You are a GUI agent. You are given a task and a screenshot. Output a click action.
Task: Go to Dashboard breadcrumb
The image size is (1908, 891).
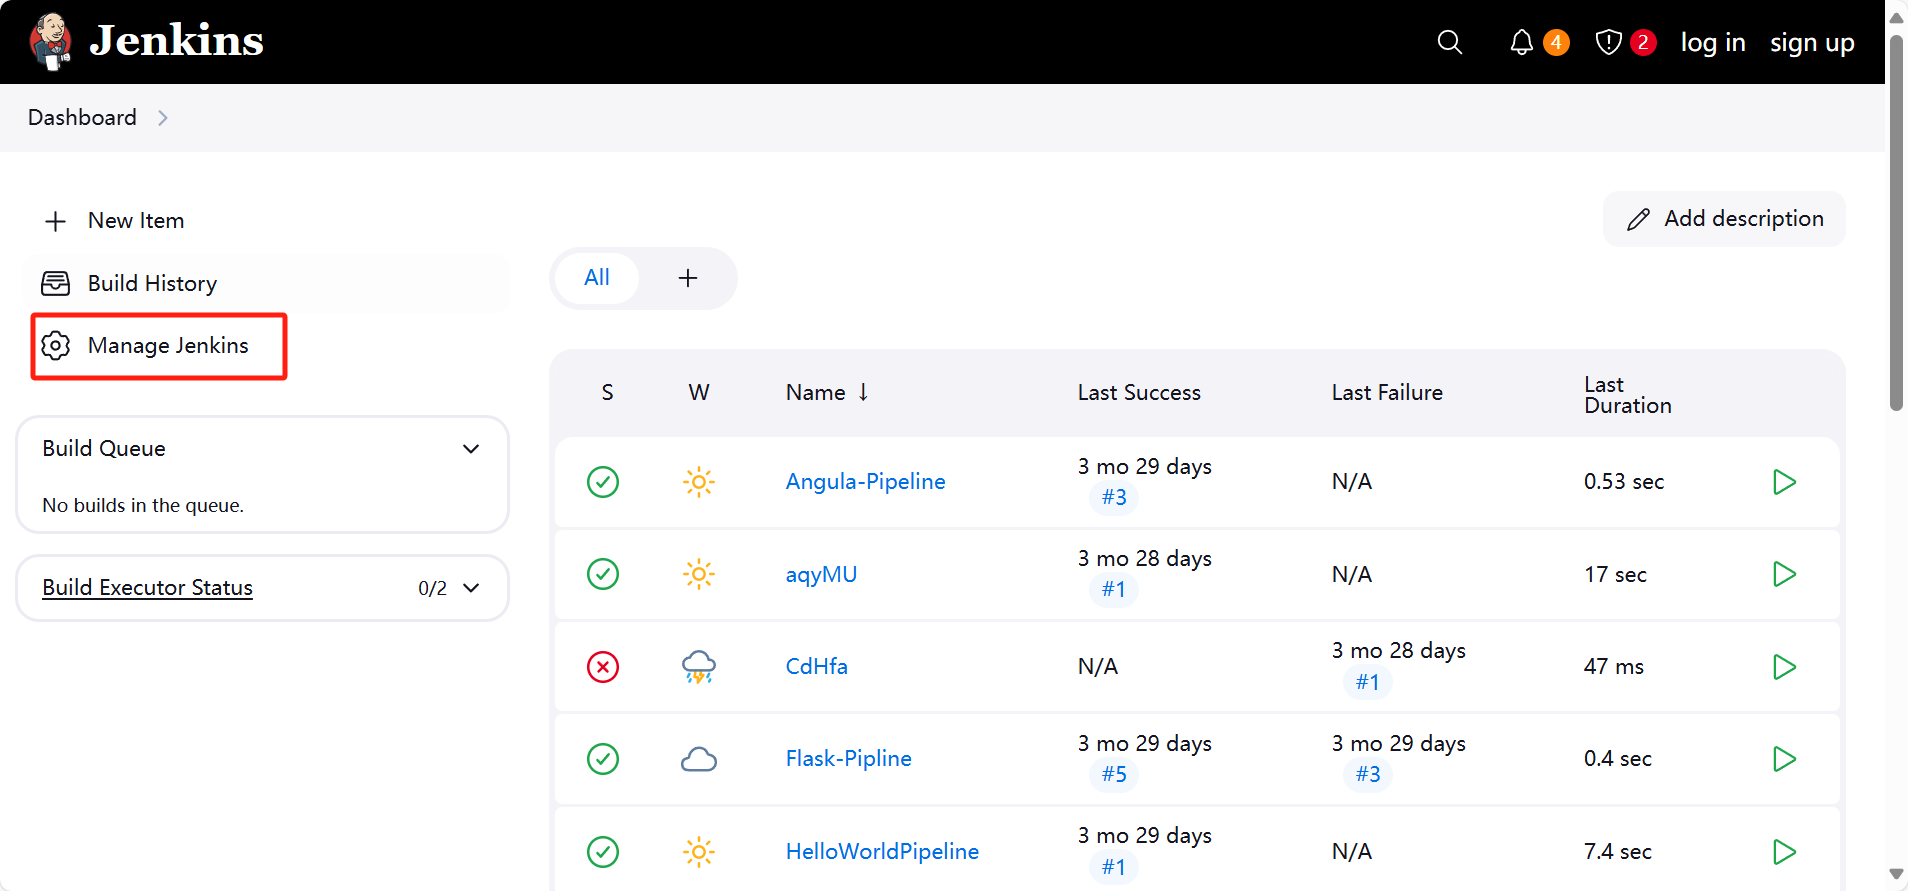82,118
